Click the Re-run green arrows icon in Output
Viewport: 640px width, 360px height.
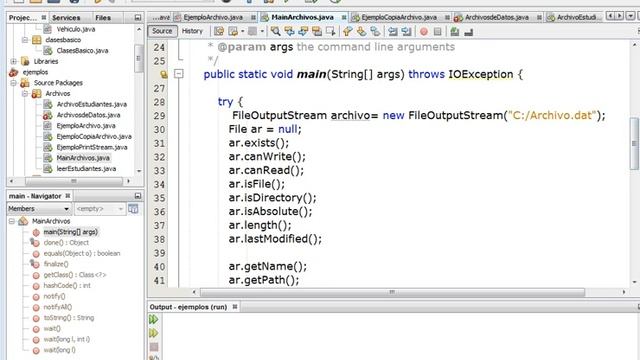click(x=153, y=319)
